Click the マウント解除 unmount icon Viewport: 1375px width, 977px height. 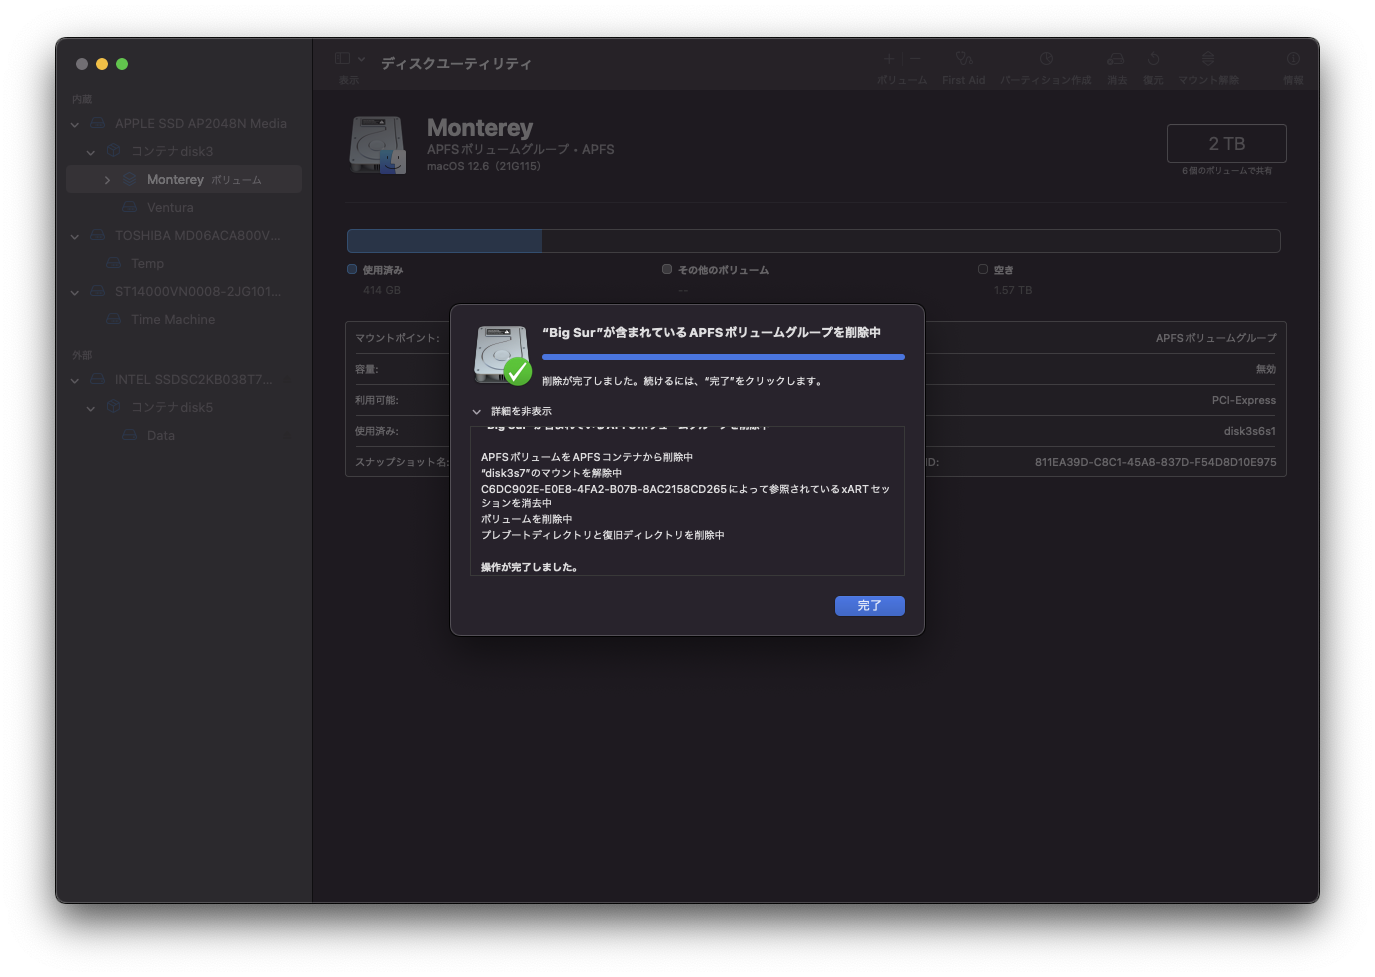1208,59
